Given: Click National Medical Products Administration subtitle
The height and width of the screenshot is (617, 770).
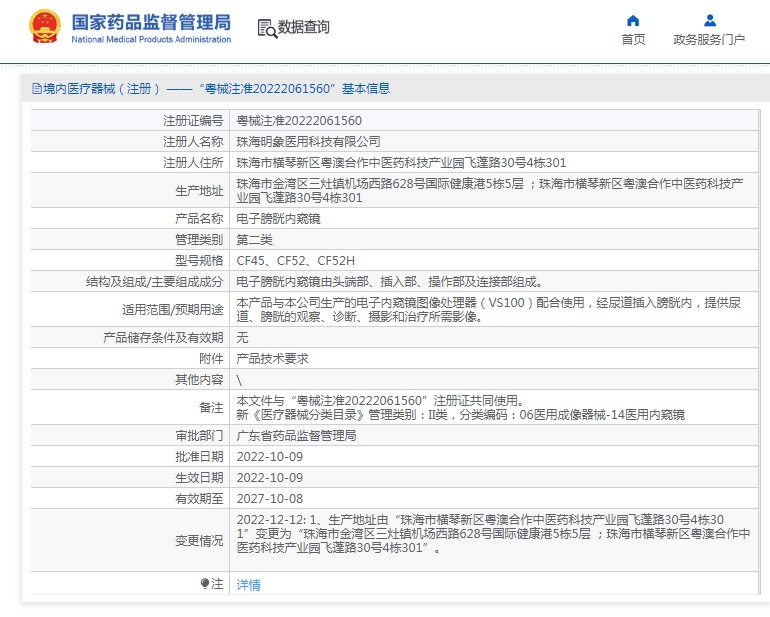Looking at the screenshot, I should pyautogui.click(x=151, y=39).
